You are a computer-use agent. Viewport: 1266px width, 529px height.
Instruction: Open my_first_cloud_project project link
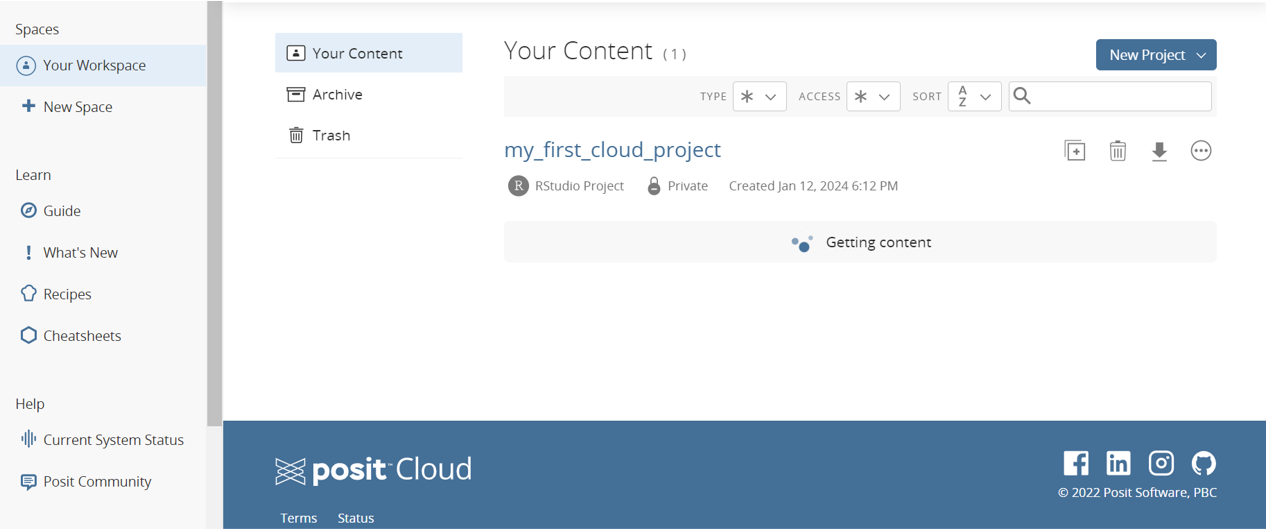pyautogui.click(x=612, y=150)
